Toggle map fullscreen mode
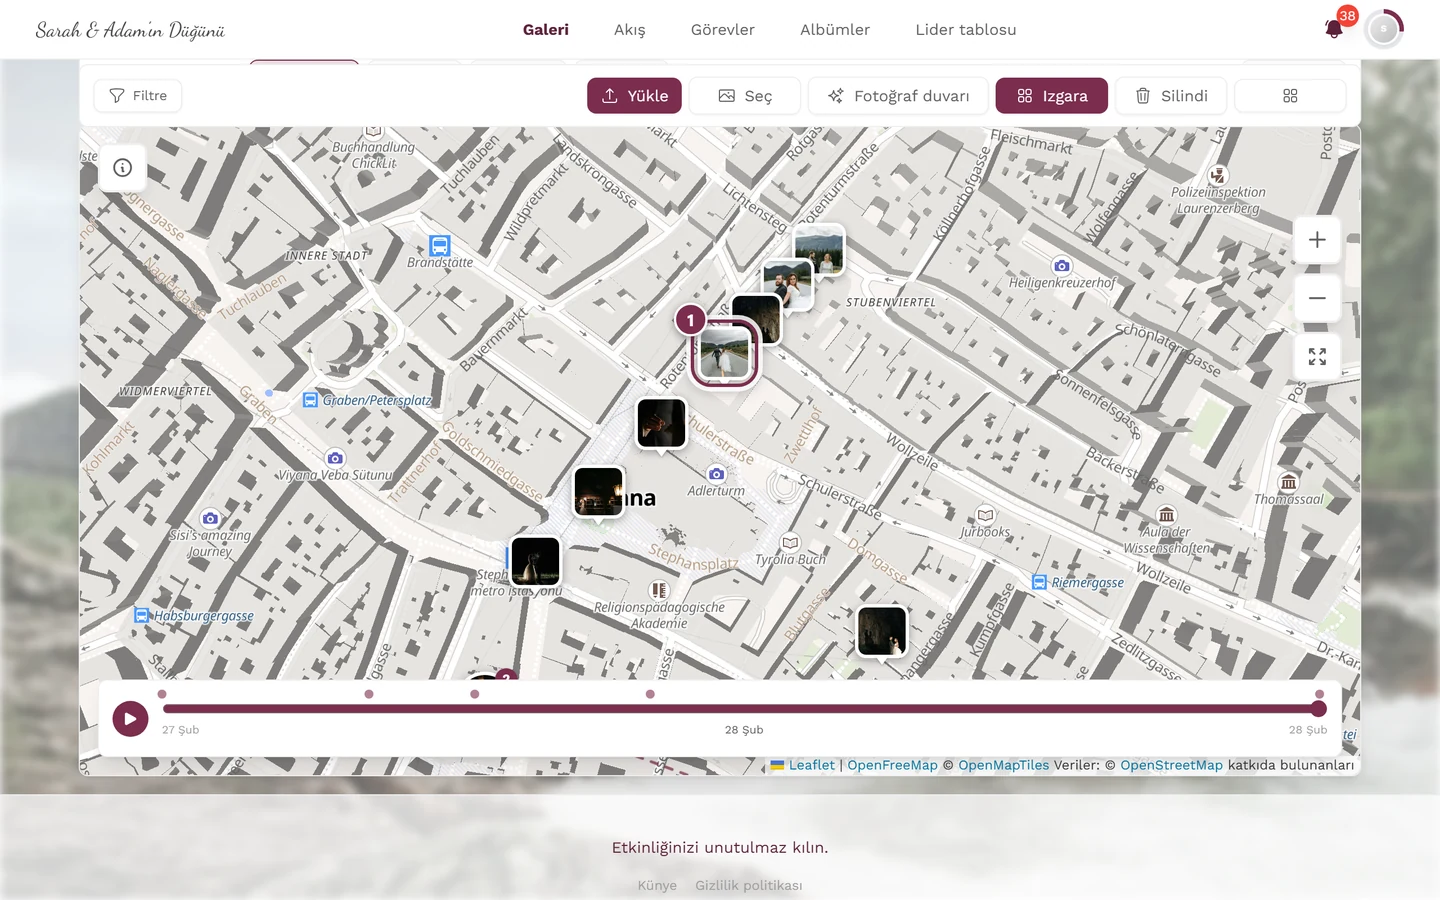 point(1317,356)
